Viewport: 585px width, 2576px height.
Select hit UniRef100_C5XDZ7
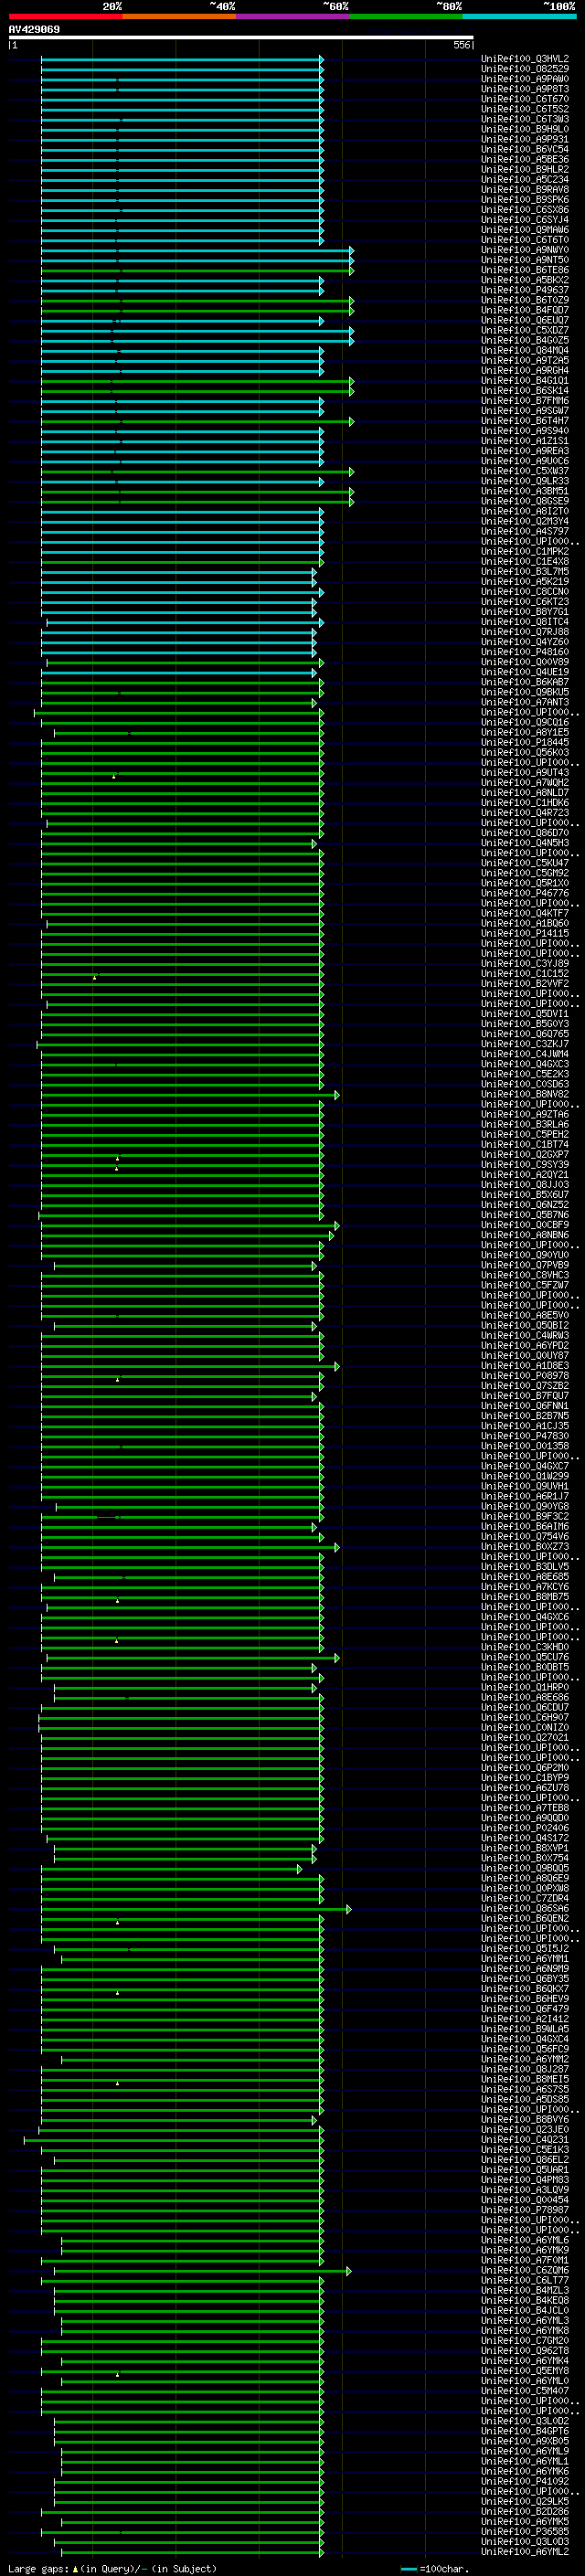pos(525,330)
